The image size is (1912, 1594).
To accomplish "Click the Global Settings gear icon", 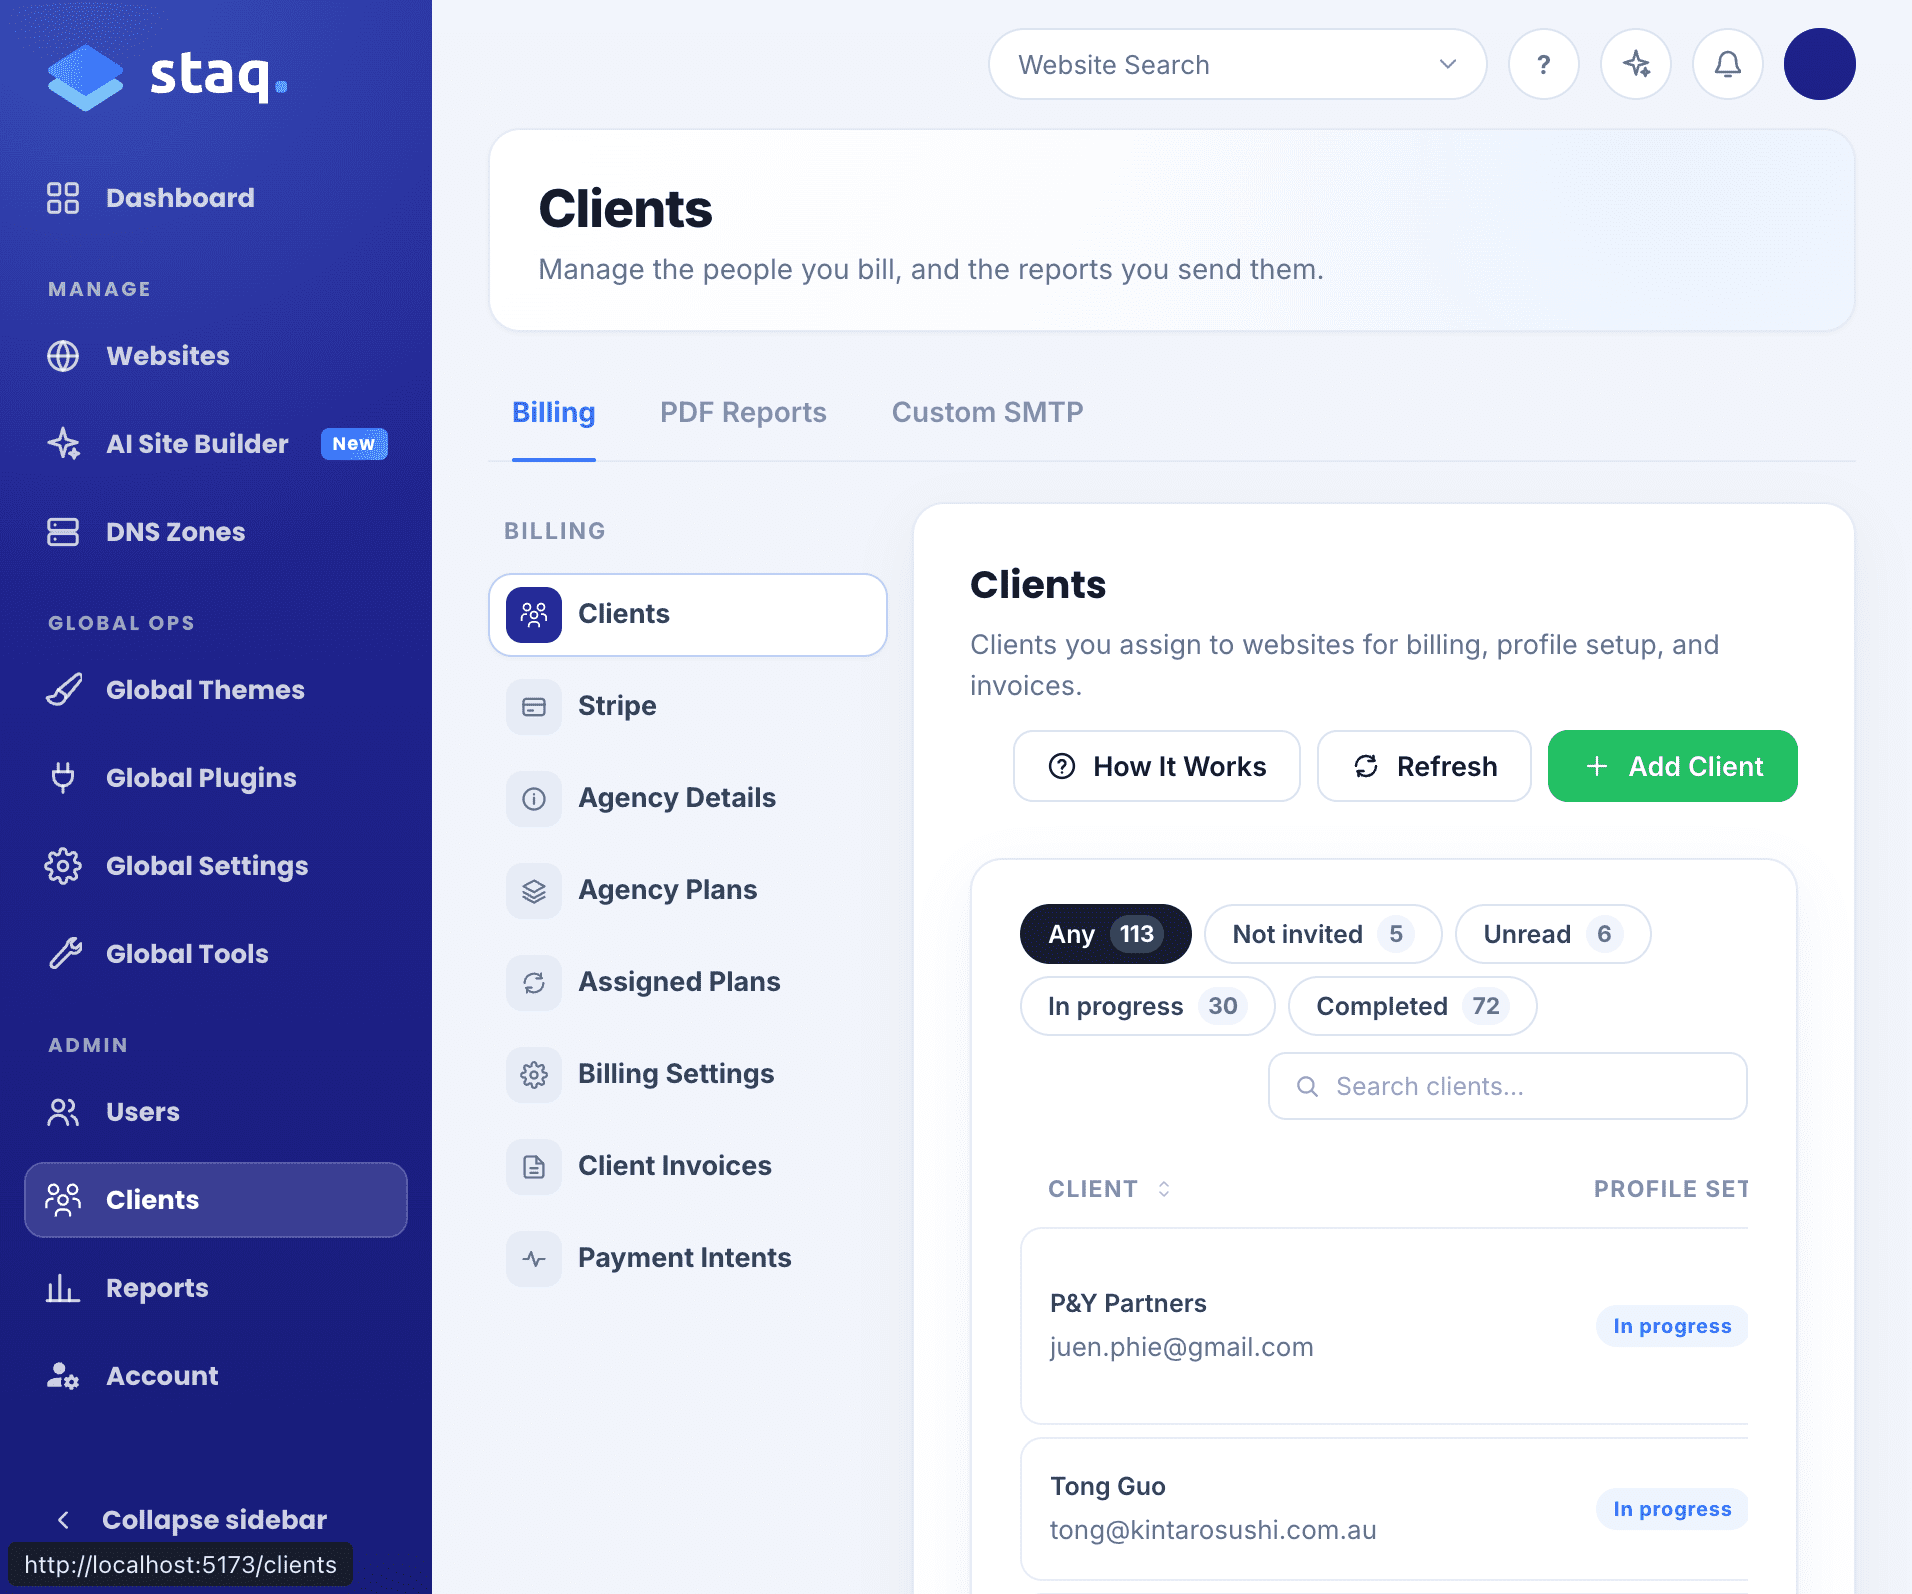I will coord(63,866).
